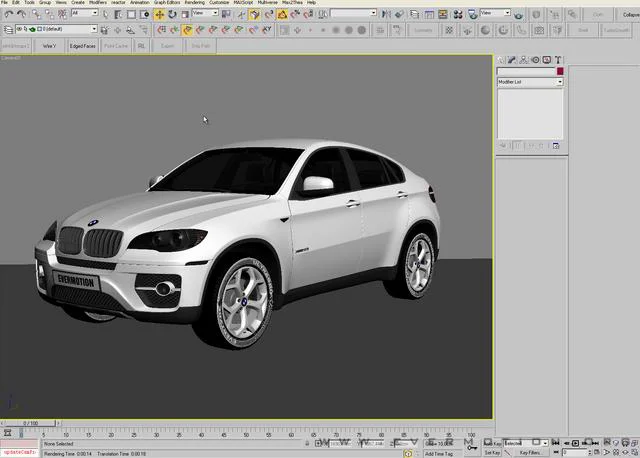Image resolution: width=640 pixels, height=458 pixels.
Task: Click the 0 / 100 time slider
Action: pyautogui.click(x=31, y=423)
